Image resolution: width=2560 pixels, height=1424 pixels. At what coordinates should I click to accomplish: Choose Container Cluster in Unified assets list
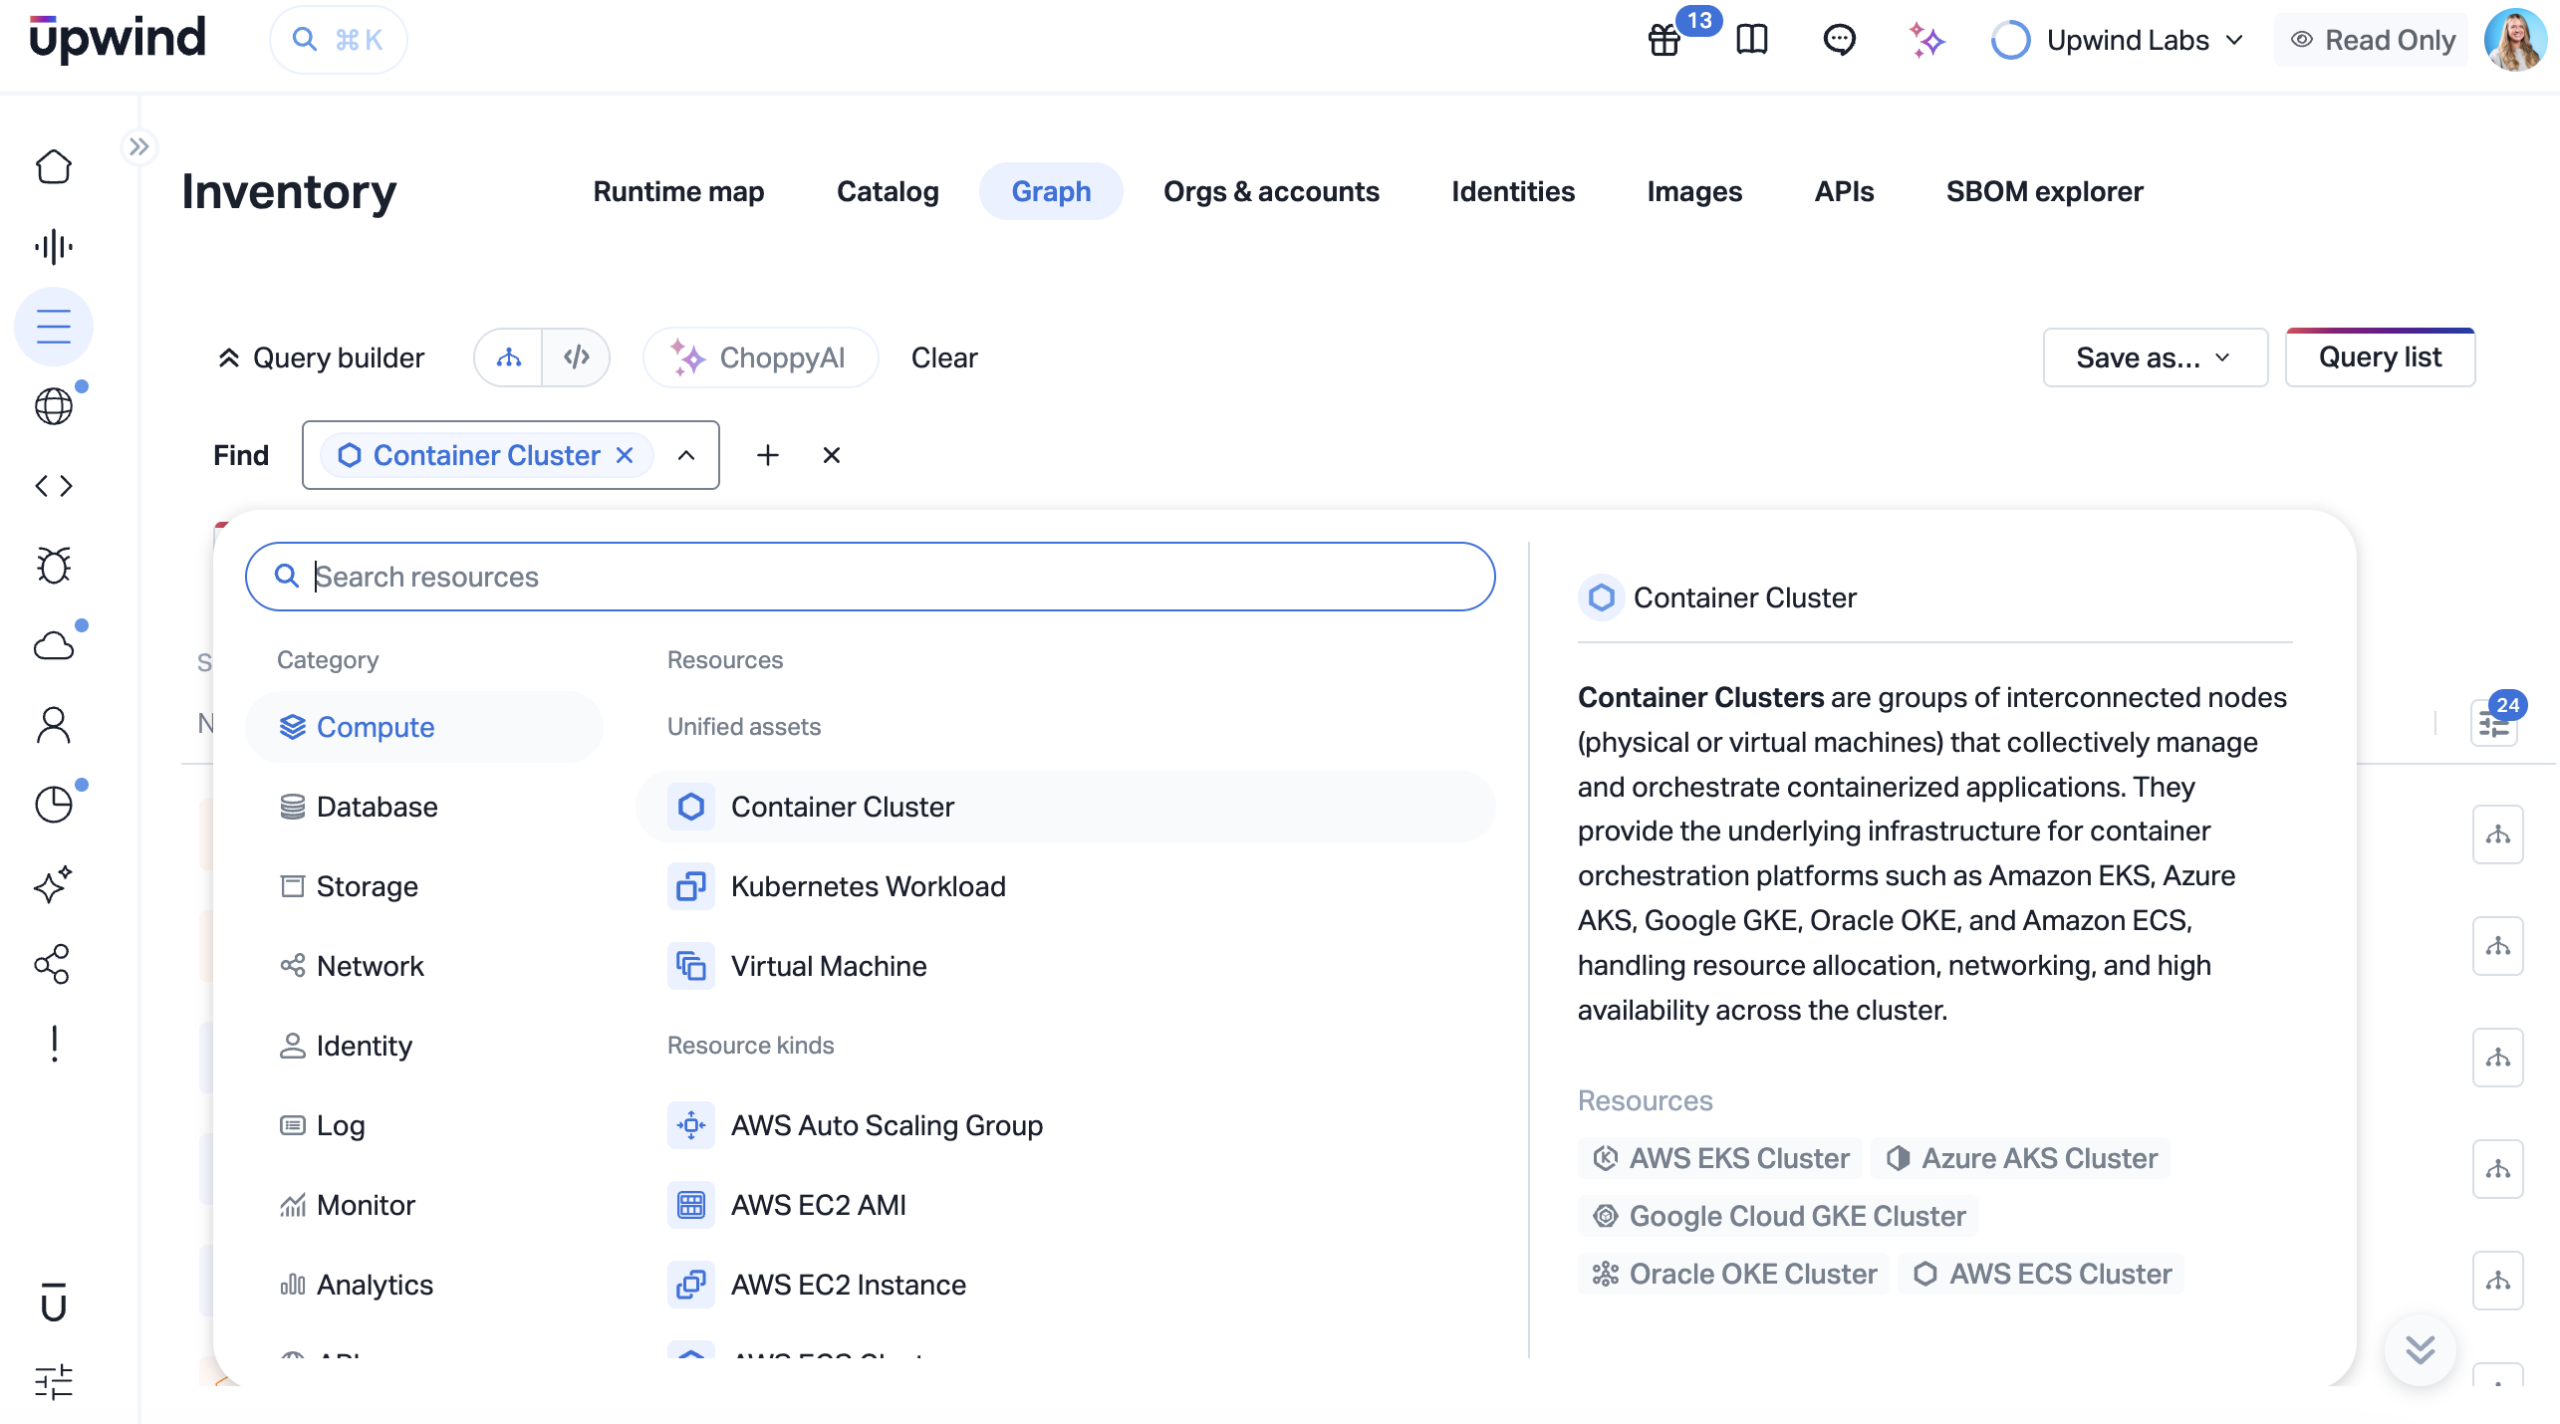[x=1066, y=807]
